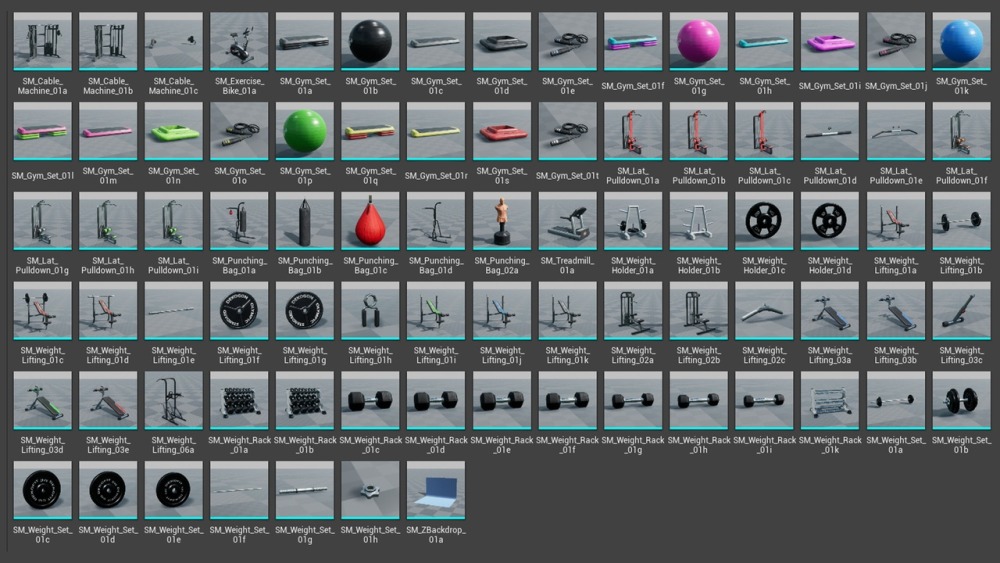The image size is (1000, 563).
Task: Choose the blue ball SM_Gym_Set_01k
Action: click(x=962, y=41)
